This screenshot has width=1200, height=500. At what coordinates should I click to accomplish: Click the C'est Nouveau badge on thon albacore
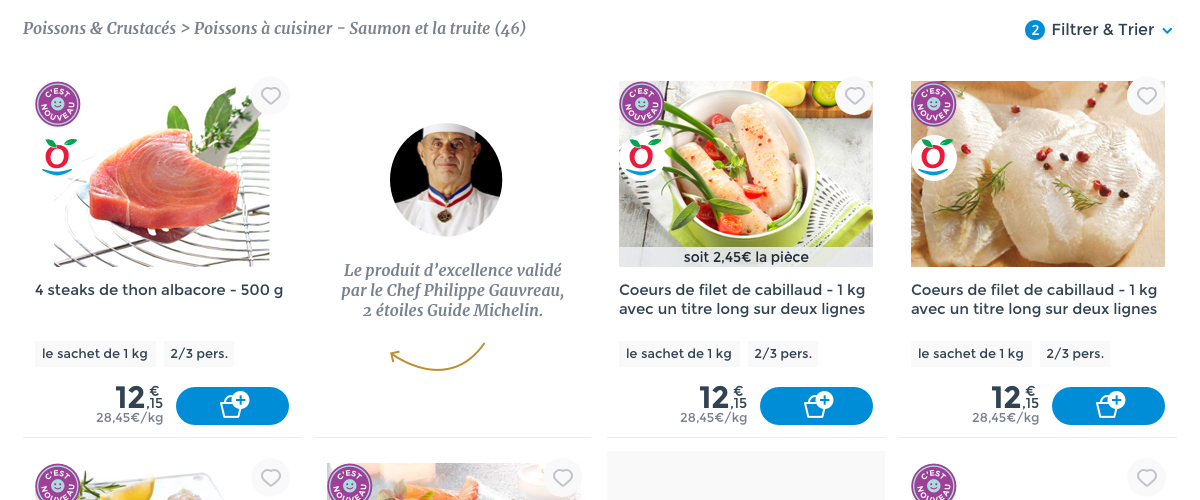pos(58,104)
